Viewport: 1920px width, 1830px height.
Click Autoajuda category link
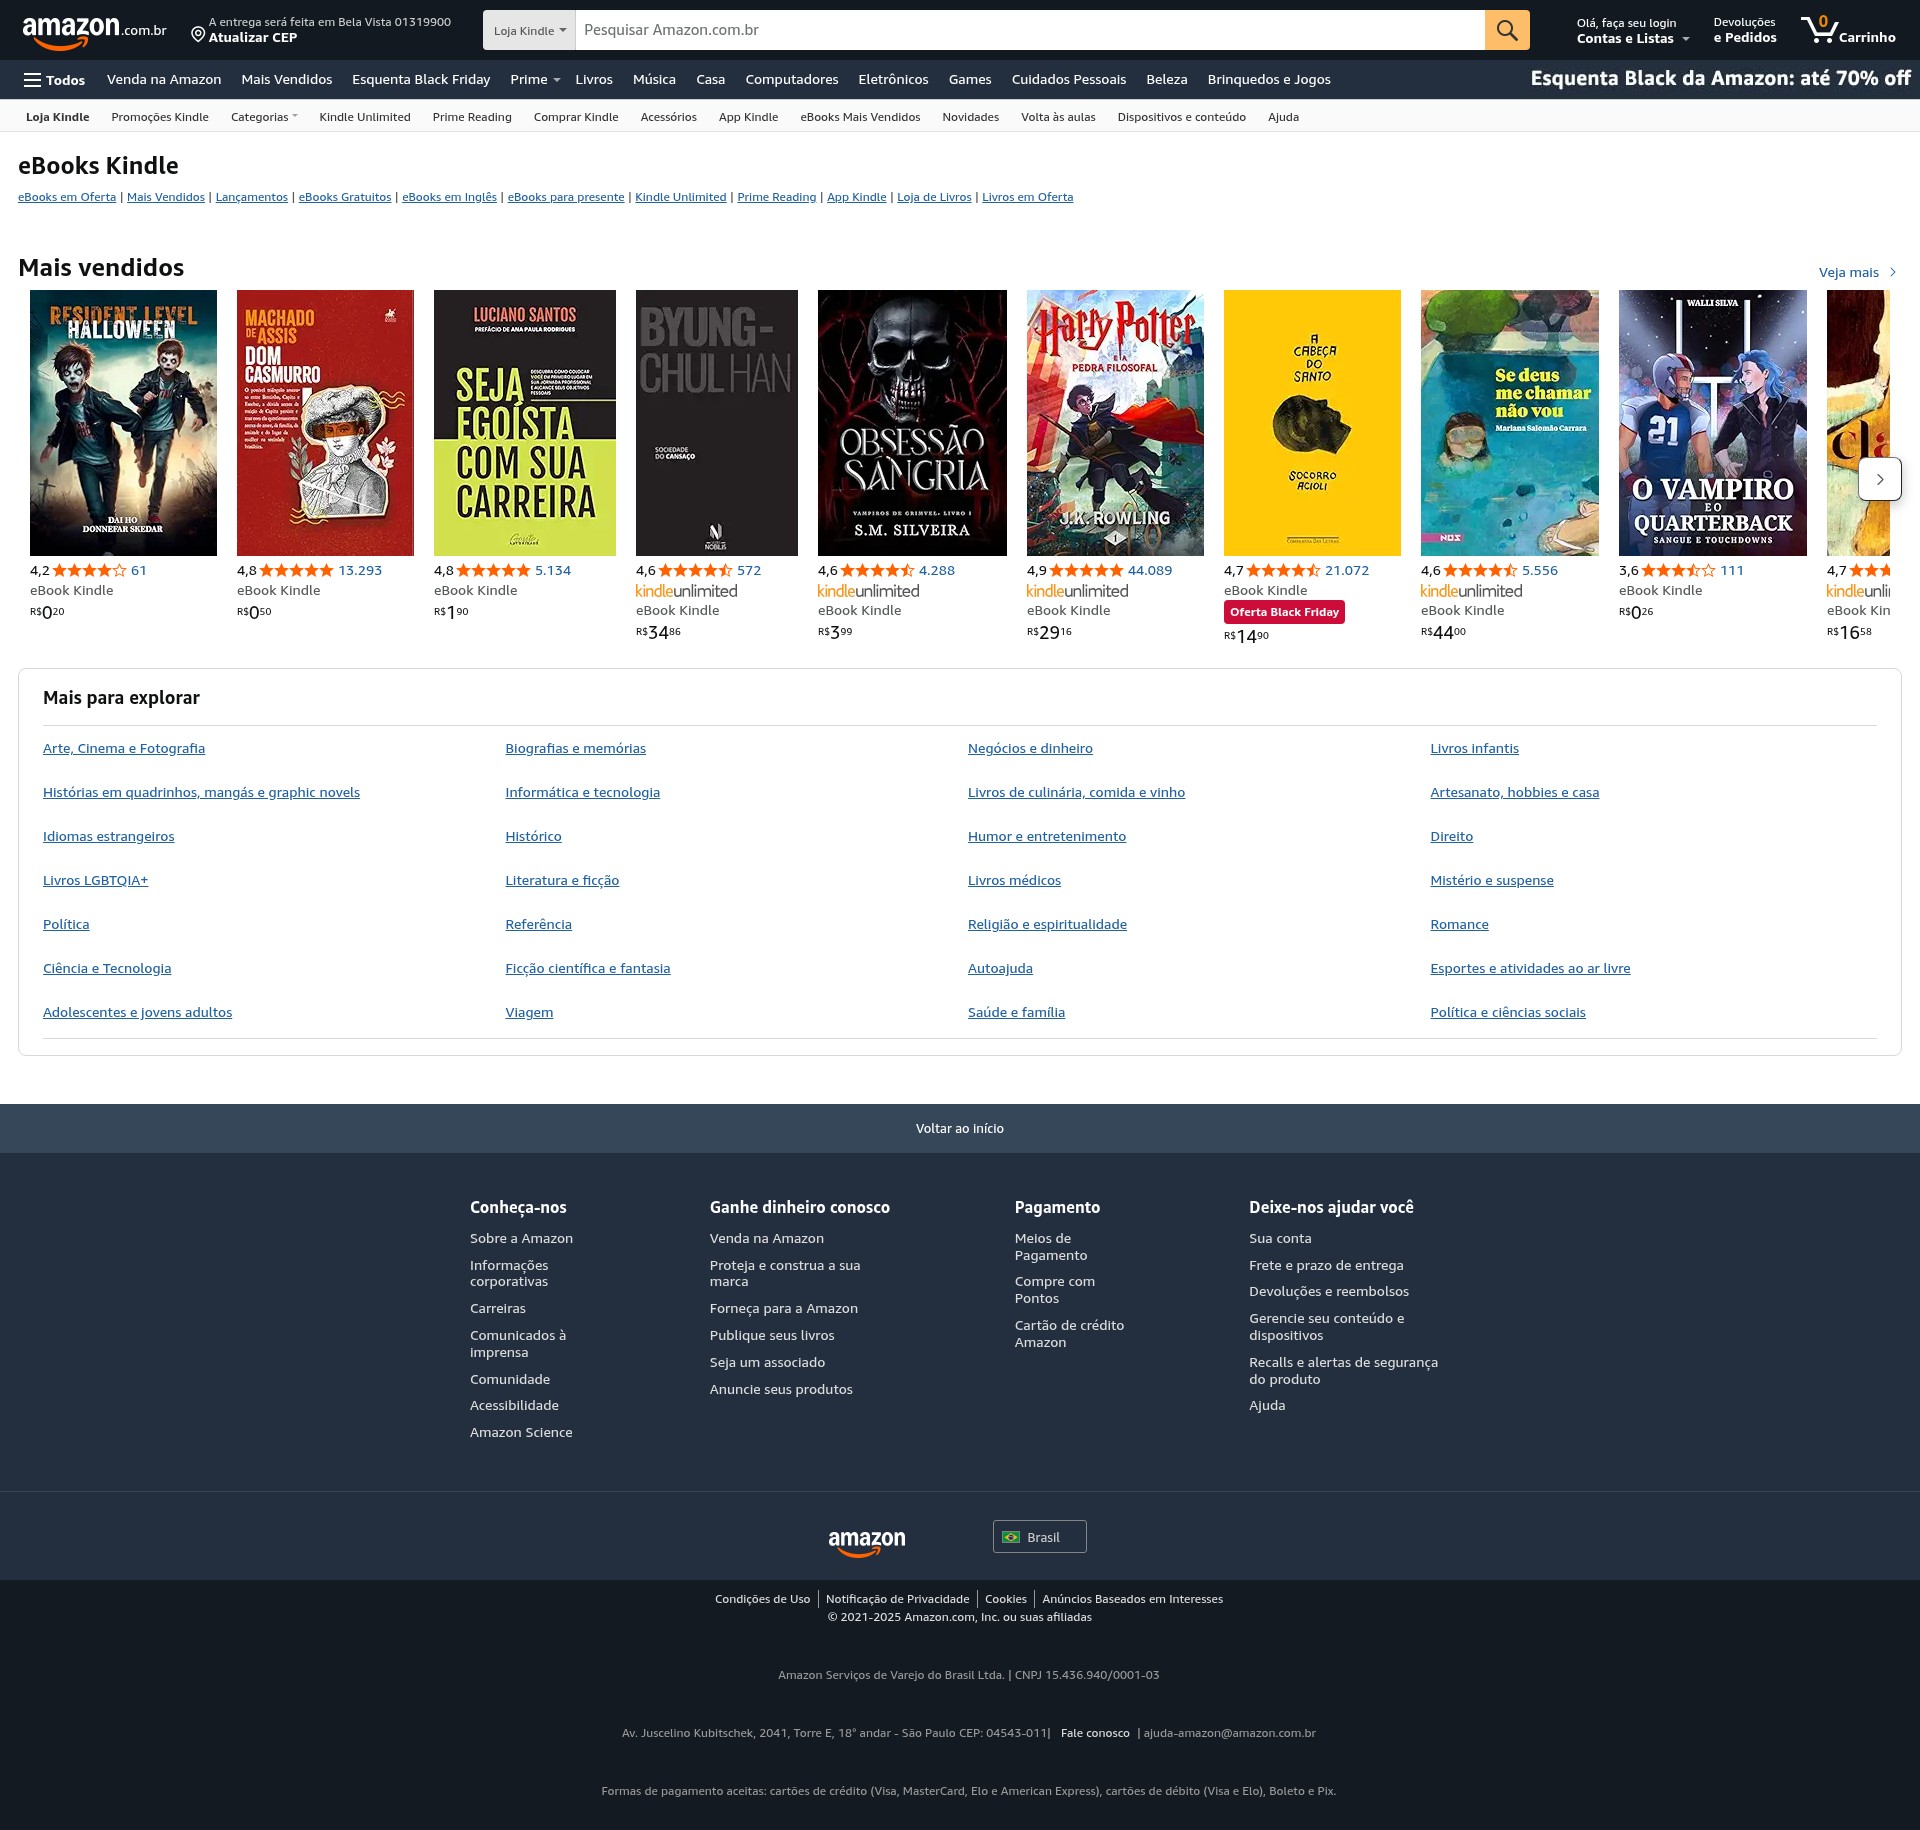pyautogui.click(x=1000, y=968)
